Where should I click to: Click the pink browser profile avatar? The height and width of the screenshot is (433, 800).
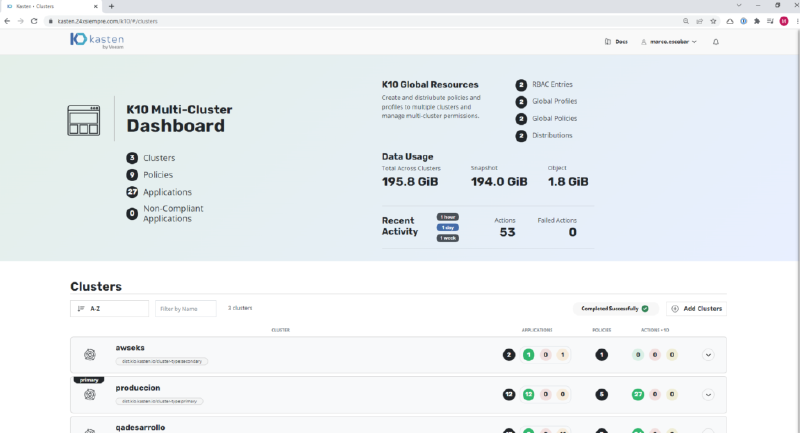[x=784, y=21]
